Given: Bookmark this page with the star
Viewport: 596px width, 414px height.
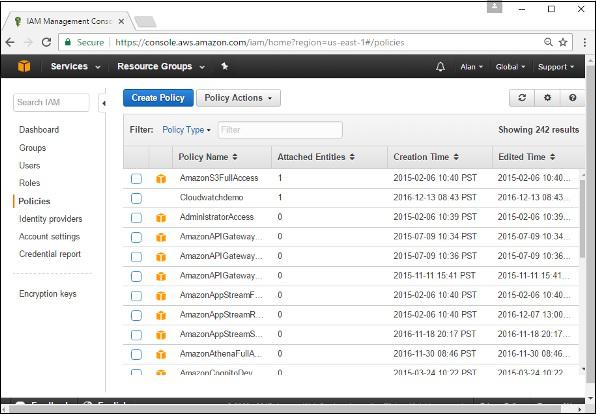Looking at the screenshot, I should 563,42.
